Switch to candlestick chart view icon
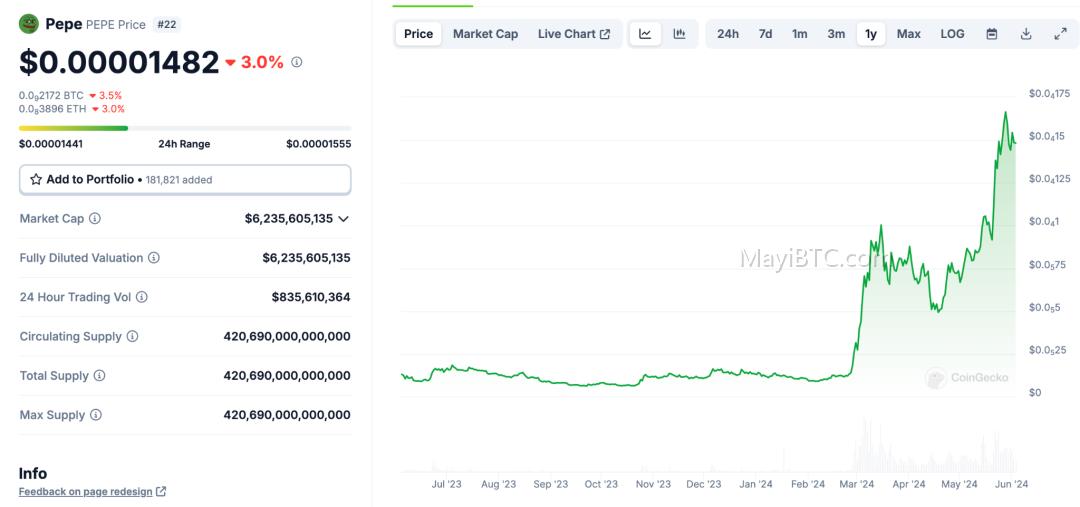The image size is (1080, 507). [679, 34]
